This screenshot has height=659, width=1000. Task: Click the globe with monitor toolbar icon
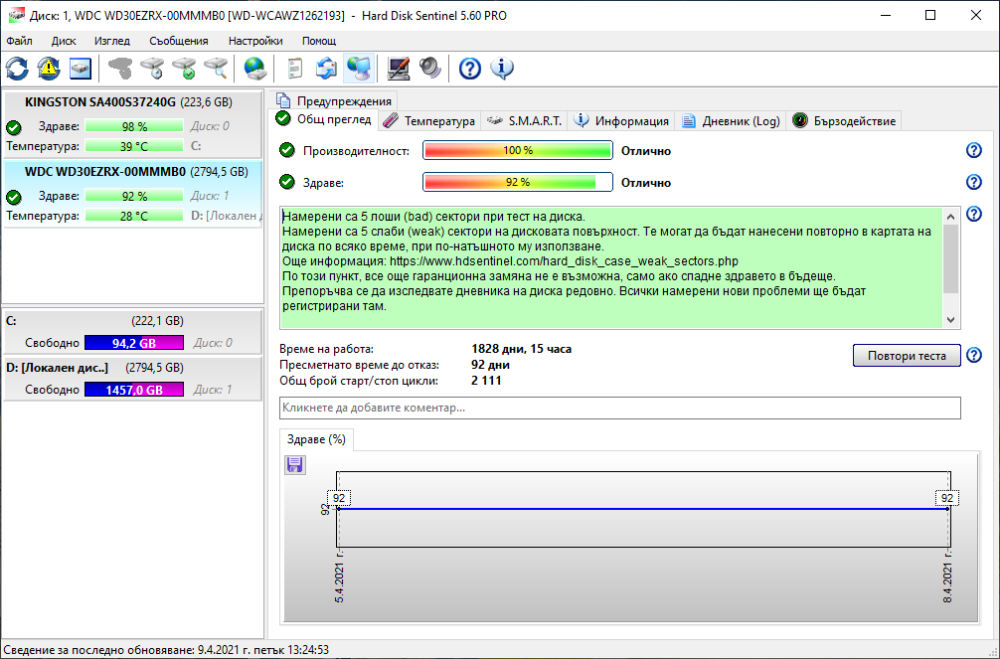pyautogui.click(x=359, y=68)
